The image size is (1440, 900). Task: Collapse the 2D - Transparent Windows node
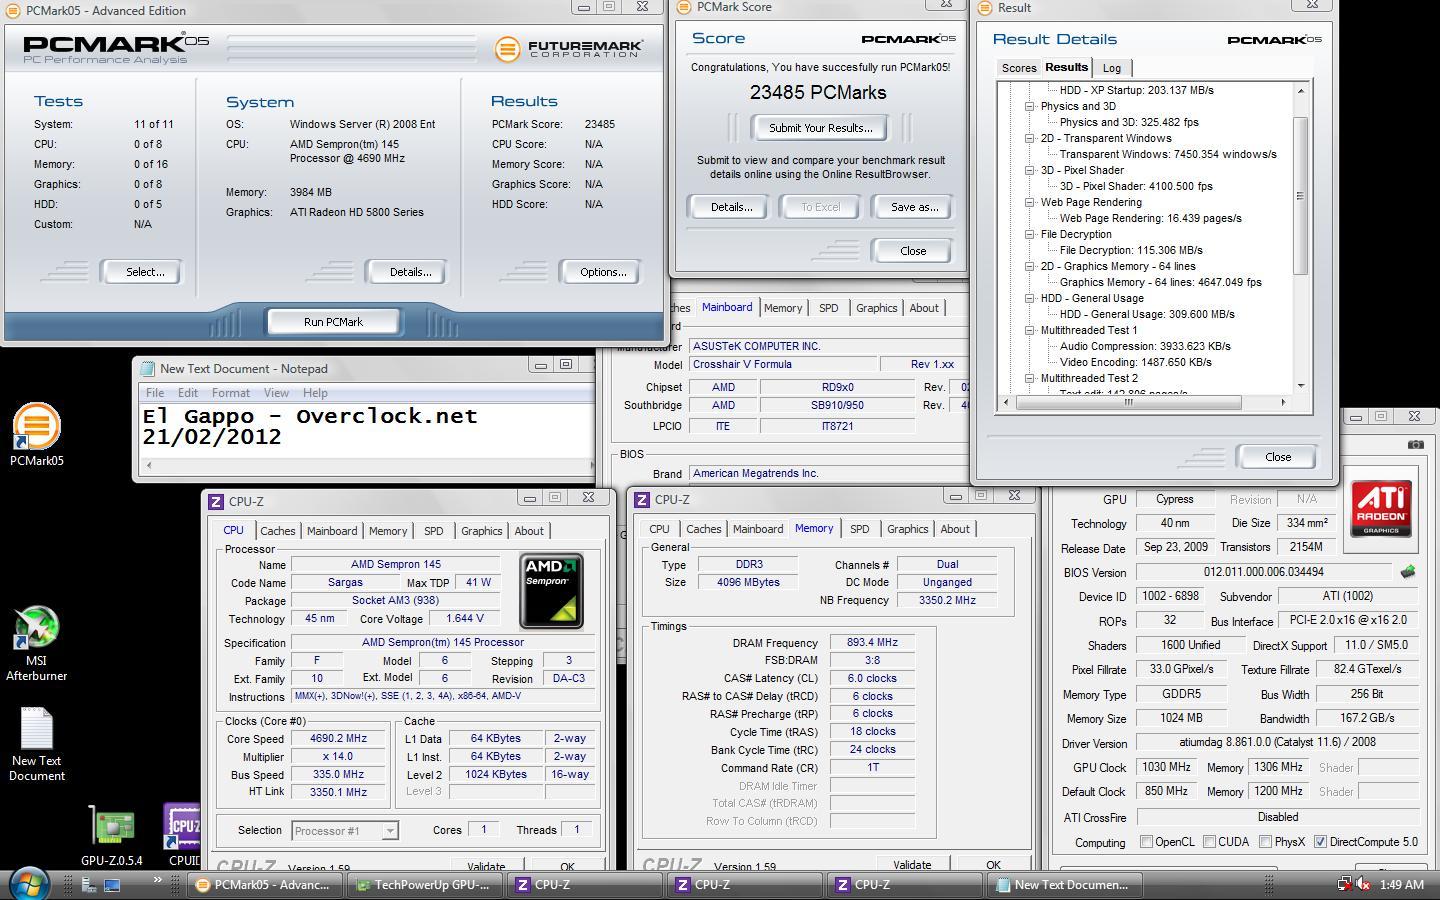coord(1029,138)
